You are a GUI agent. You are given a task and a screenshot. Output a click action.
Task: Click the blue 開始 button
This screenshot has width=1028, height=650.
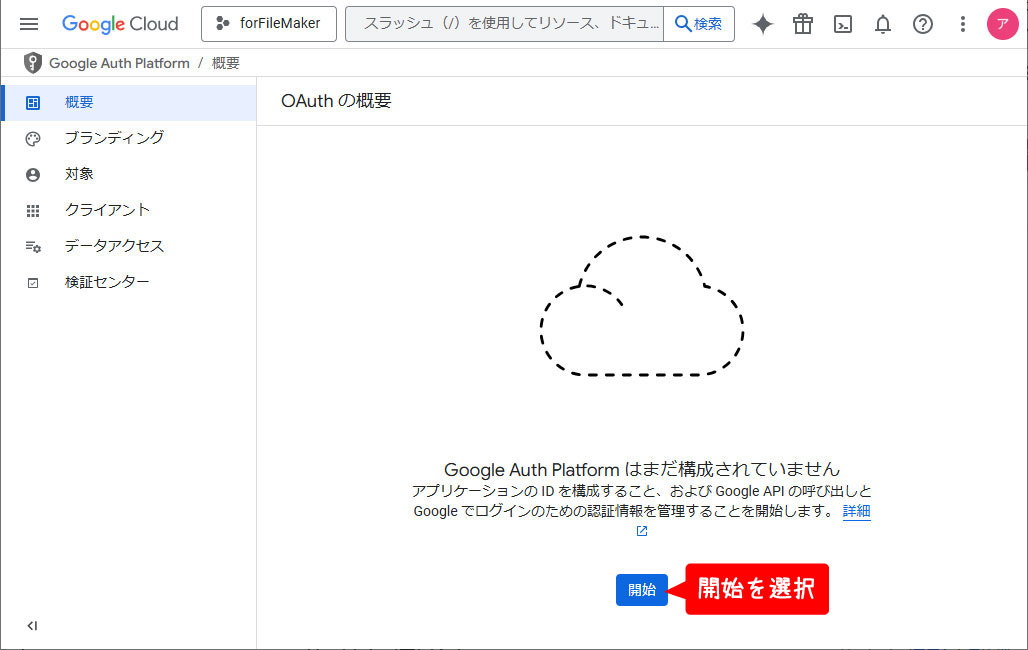point(642,590)
